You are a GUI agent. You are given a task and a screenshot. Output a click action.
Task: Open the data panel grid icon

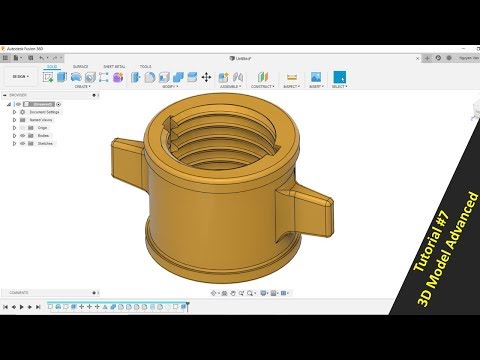click(5, 58)
